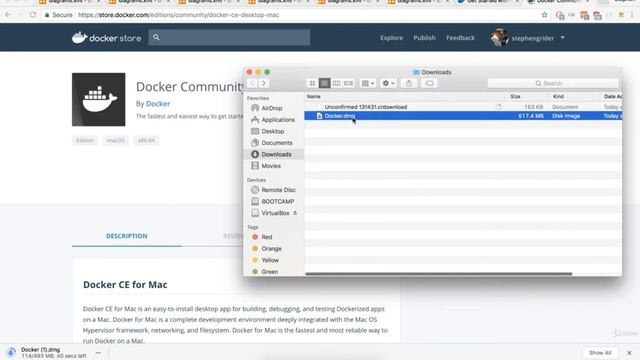This screenshot has height=360, width=640.
Task: Click the x86-64 tag
Action: pyautogui.click(x=146, y=140)
